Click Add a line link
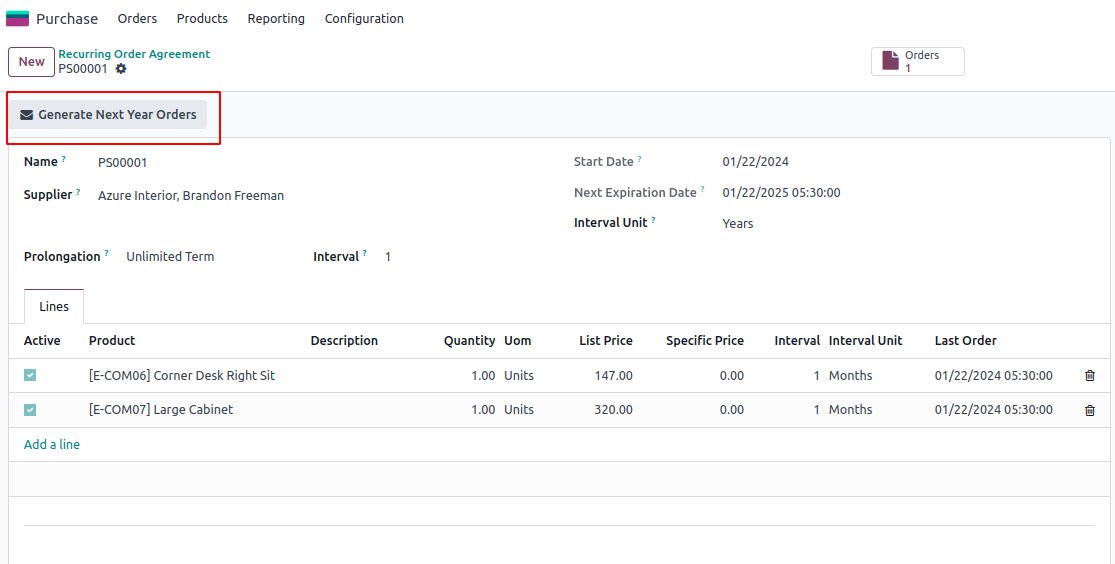The height and width of the screenshot is (564, 1115). tap(52, 445)
